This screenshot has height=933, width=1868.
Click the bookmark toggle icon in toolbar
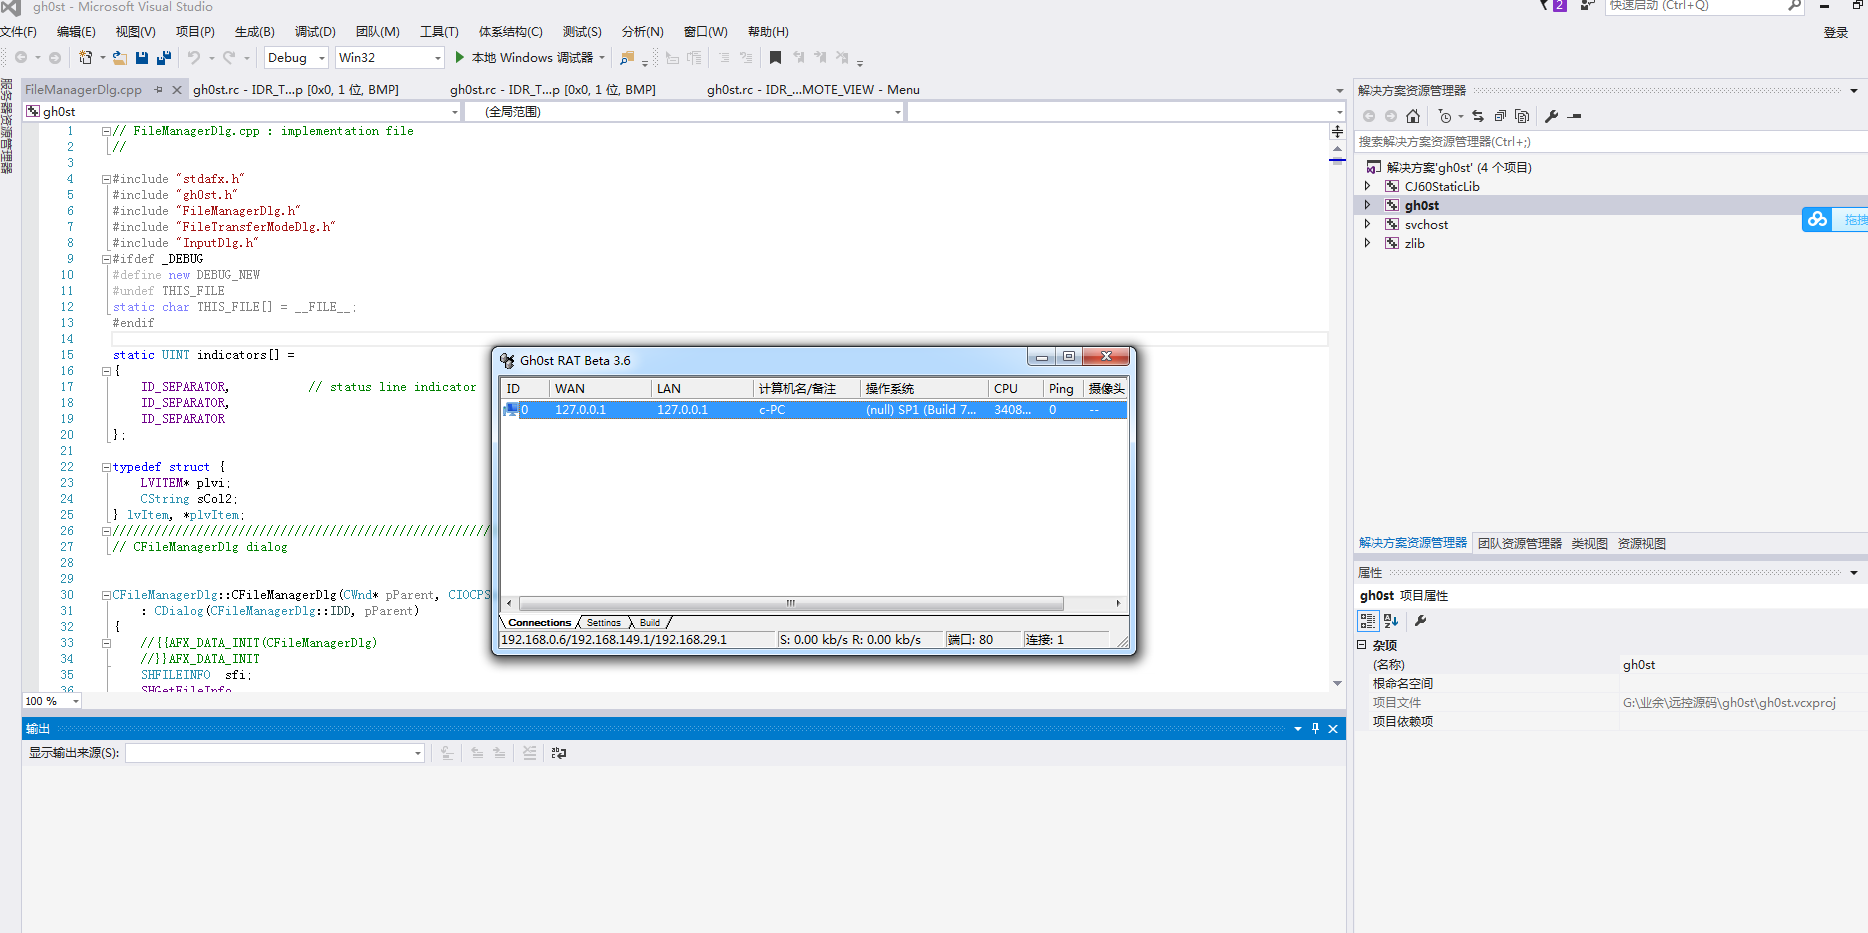tap(775, 58)
